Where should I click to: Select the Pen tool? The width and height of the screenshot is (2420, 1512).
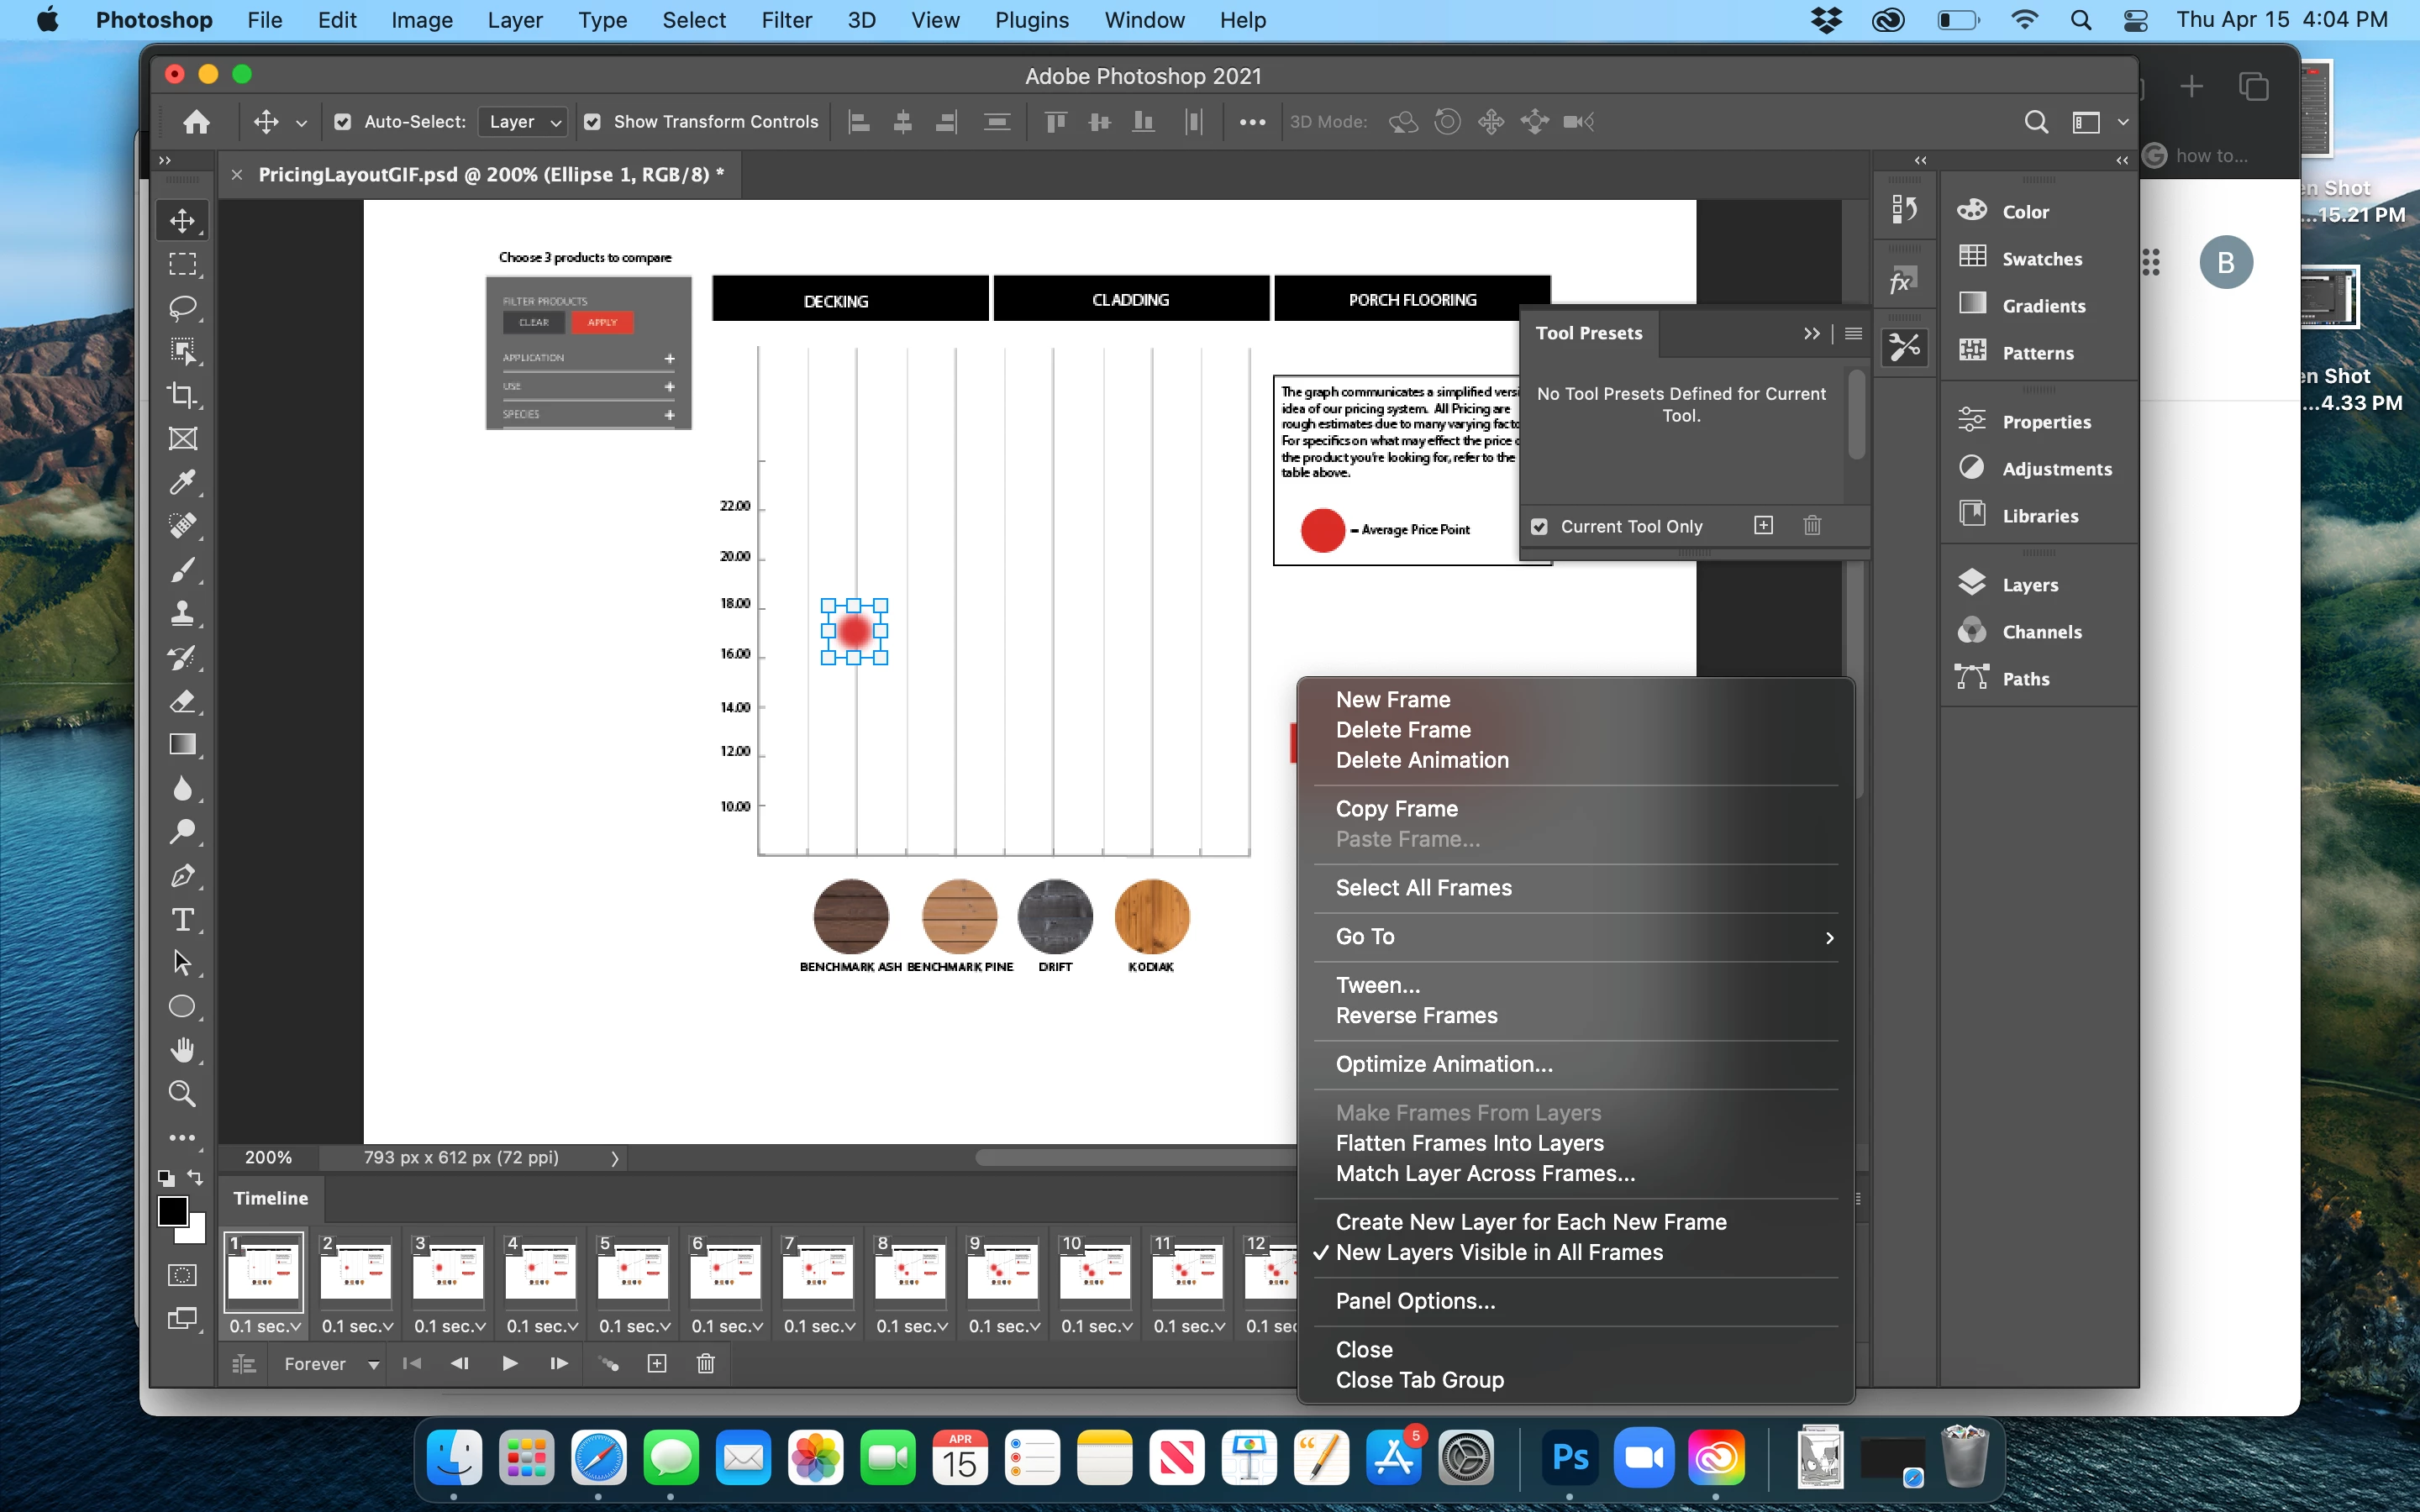point(182,876)
